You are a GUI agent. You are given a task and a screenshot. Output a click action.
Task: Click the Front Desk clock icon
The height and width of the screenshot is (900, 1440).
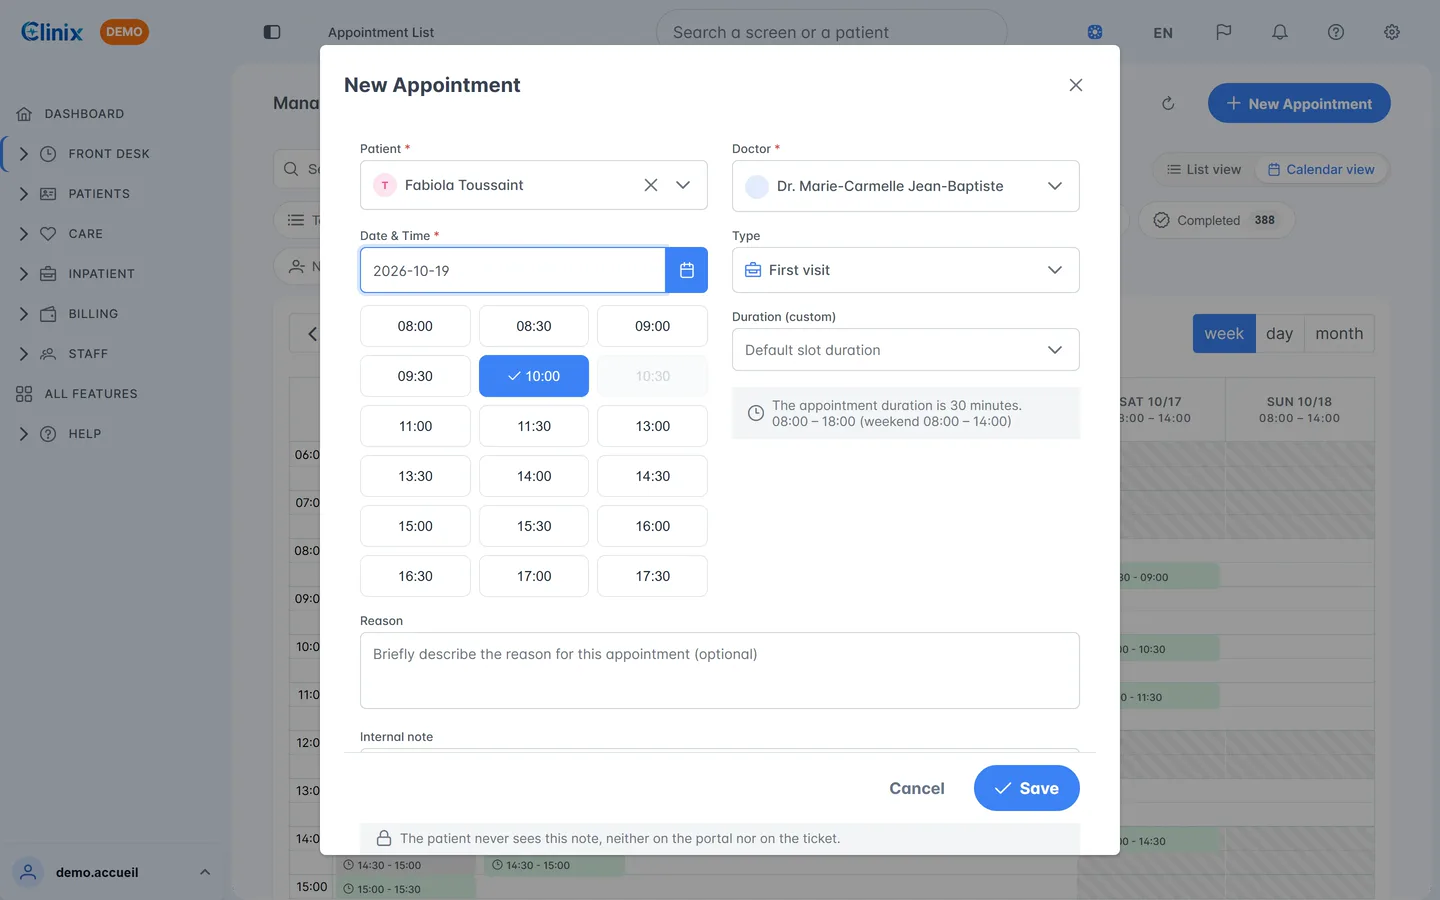pyautogui.click(x=48, y=154)
